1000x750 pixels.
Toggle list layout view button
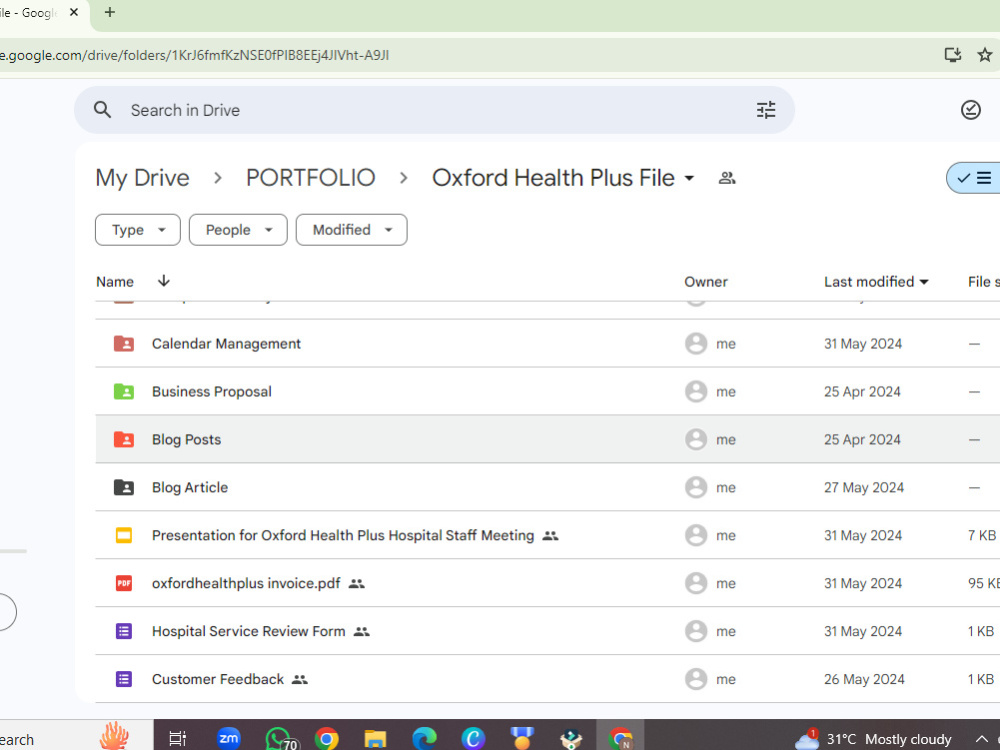(x=974, y=178)
